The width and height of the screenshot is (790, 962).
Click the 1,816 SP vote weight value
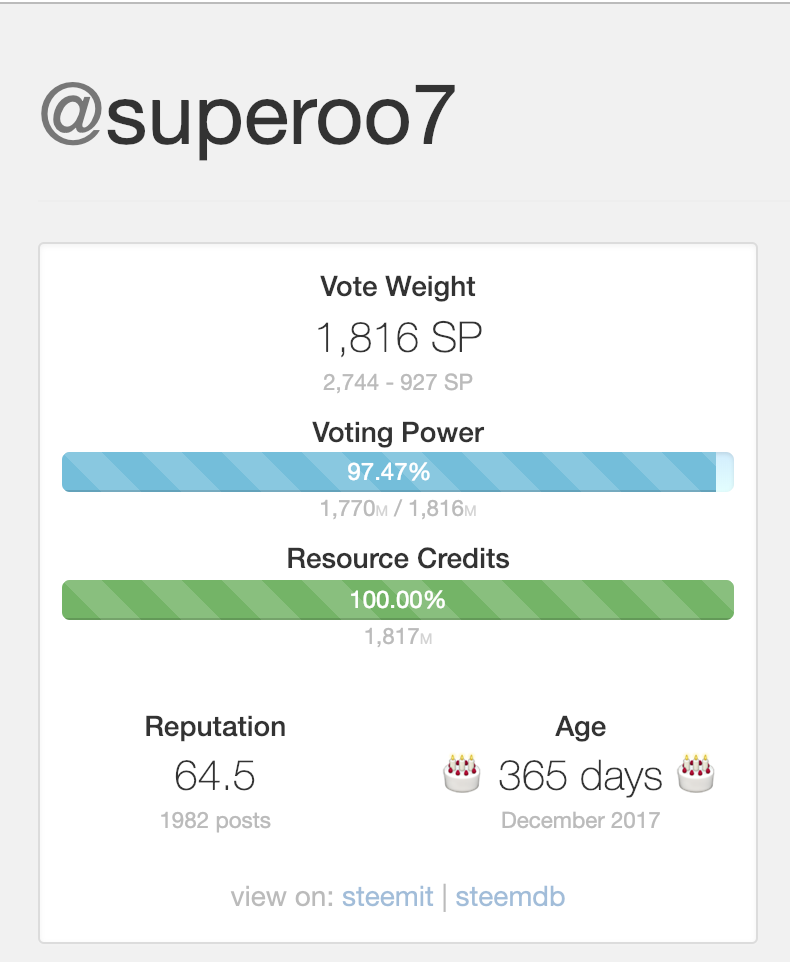coord(399,339)
